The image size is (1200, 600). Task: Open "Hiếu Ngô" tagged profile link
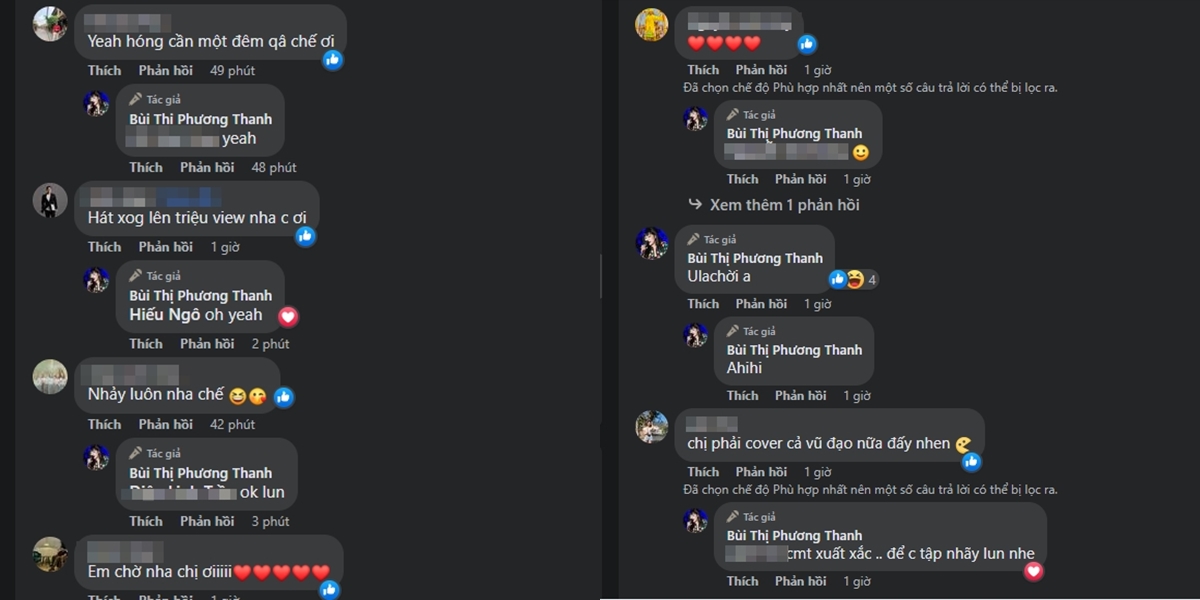pyautogui.click(x=165, y=315)
